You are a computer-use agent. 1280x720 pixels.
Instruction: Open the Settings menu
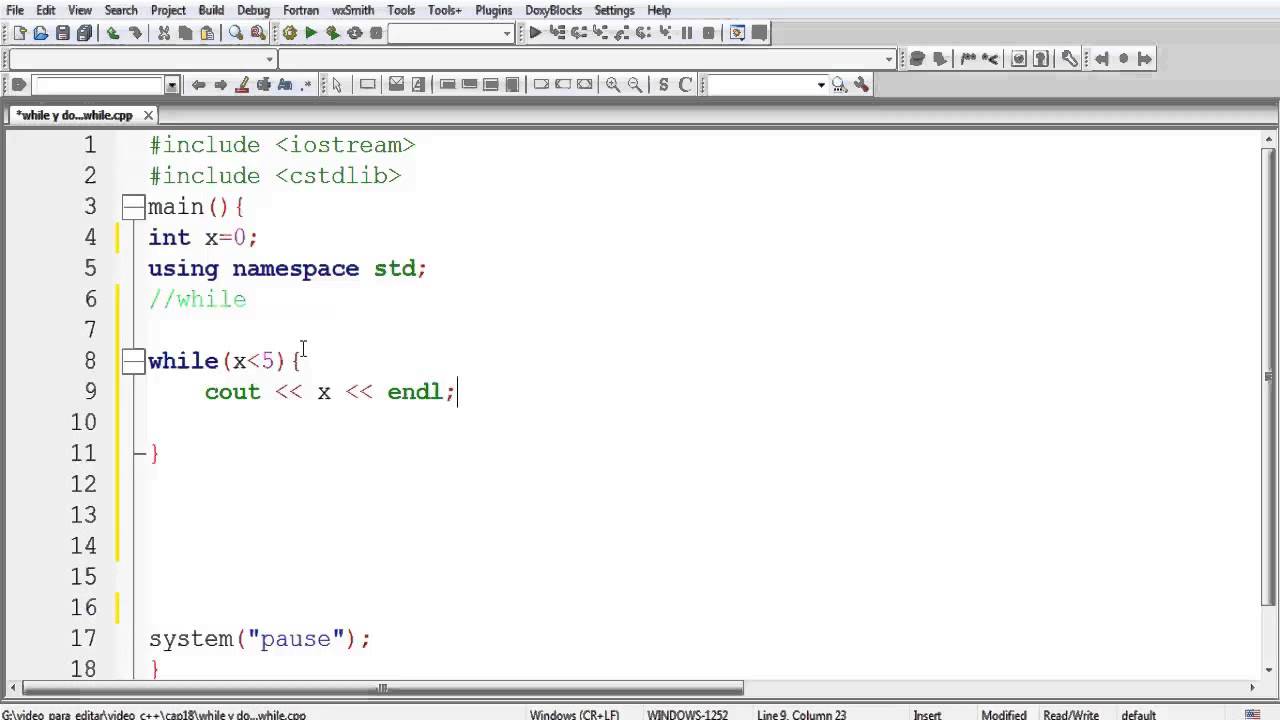click(x=614, y=10)
